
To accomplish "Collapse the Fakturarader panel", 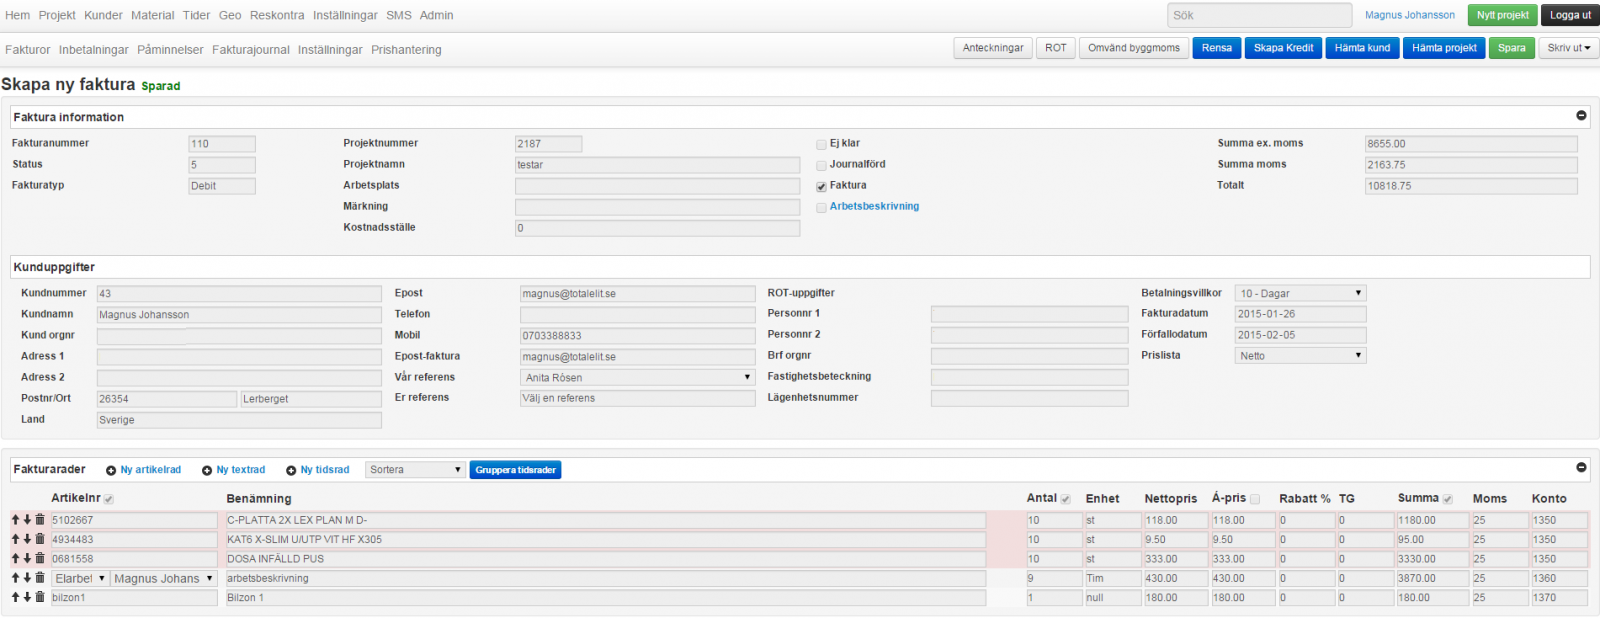I will (x=1581, y=467).
